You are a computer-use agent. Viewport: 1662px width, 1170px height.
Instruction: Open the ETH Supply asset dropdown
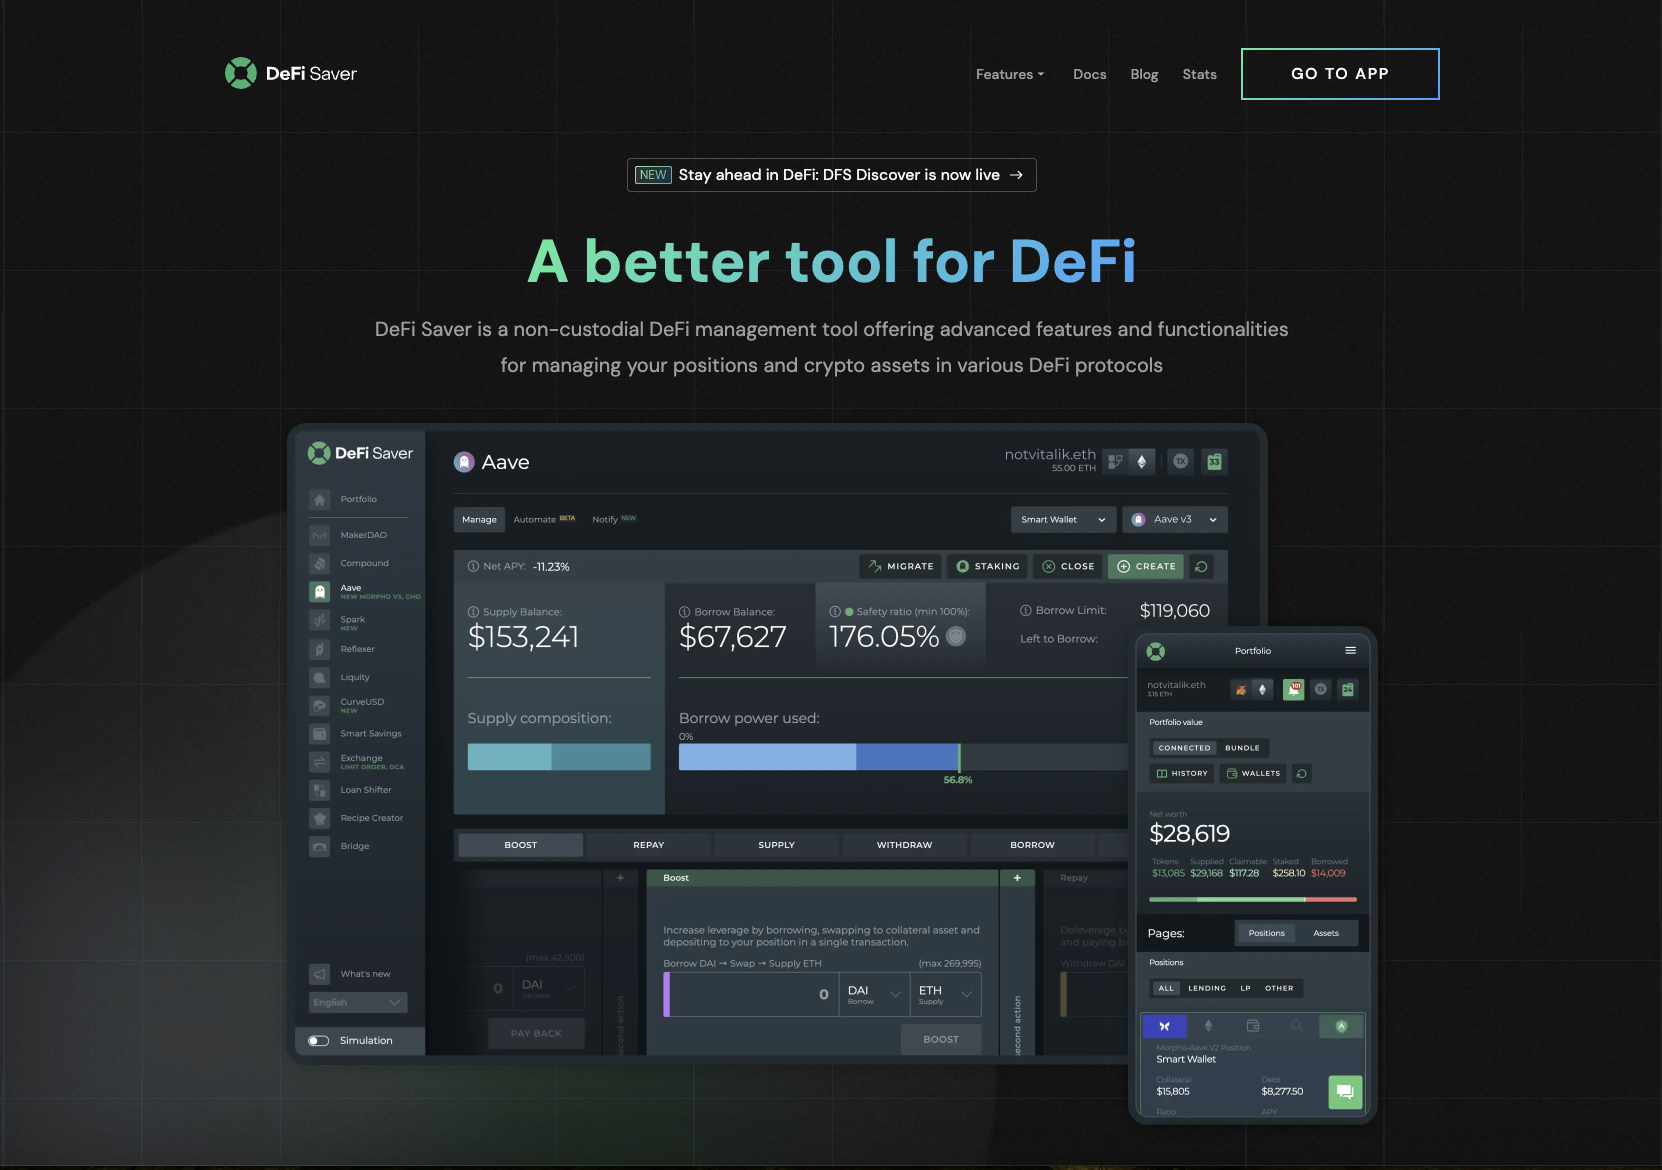point(945,994)
